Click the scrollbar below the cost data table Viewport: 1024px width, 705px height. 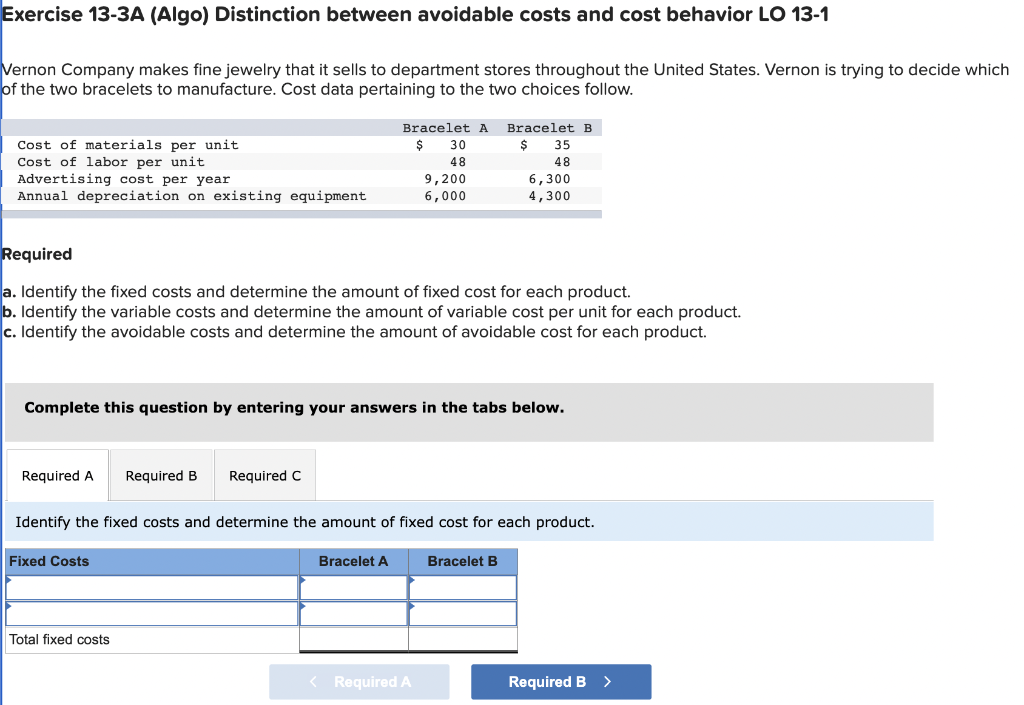pos(300,211)
